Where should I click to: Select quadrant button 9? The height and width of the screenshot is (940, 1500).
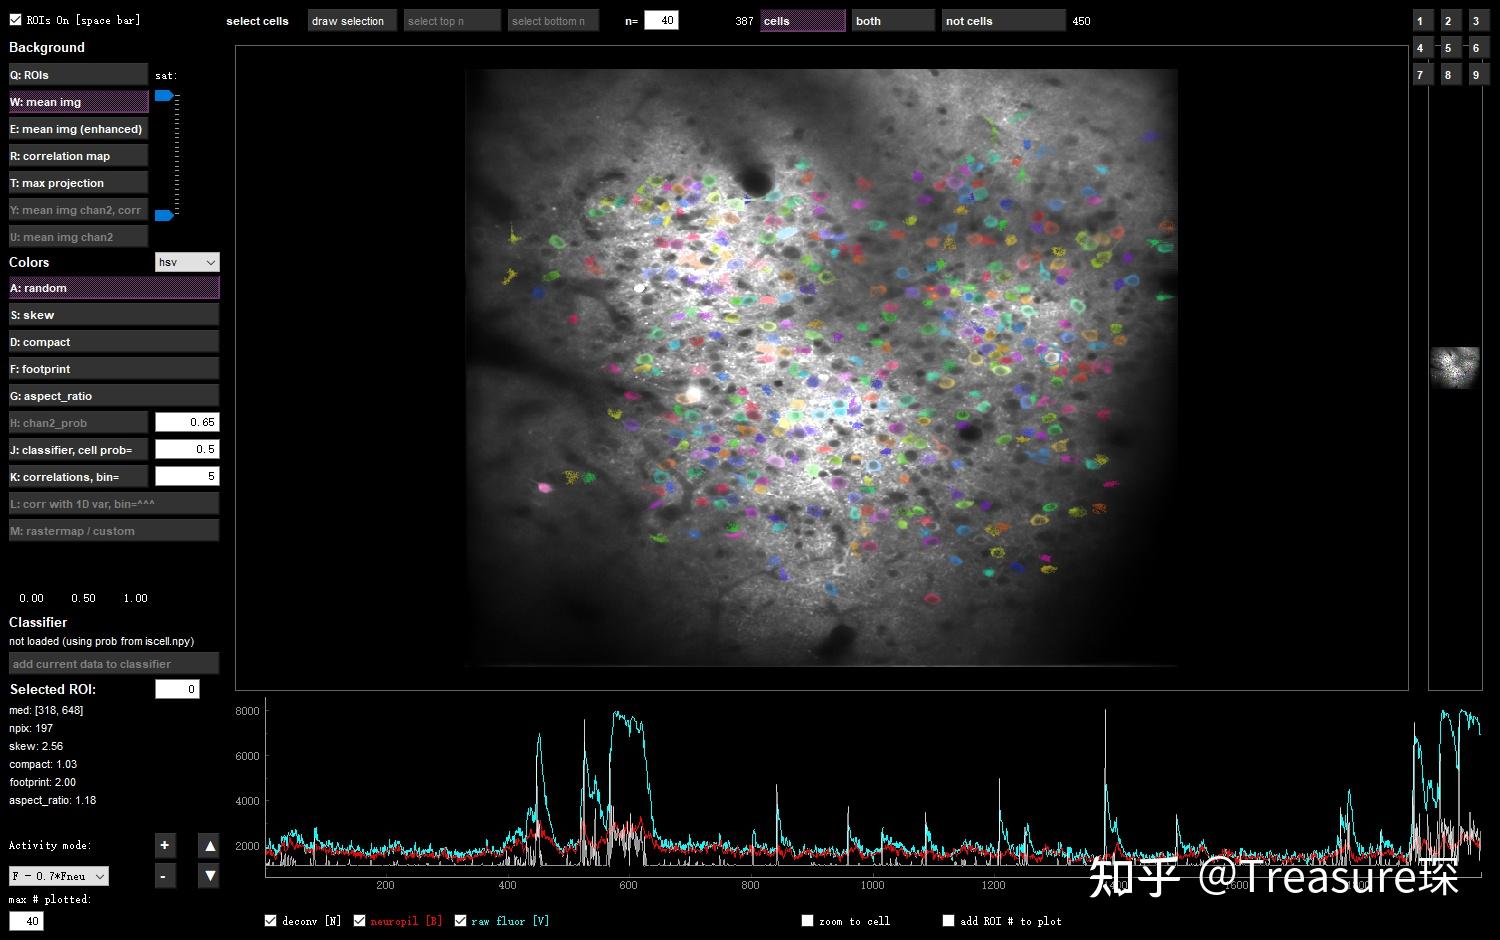point(1477,74)
